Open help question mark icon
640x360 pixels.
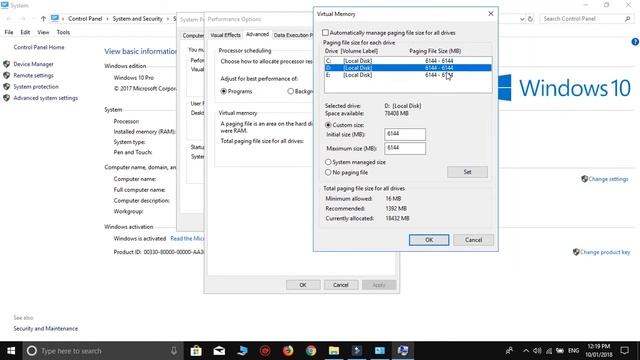[635, 42]
